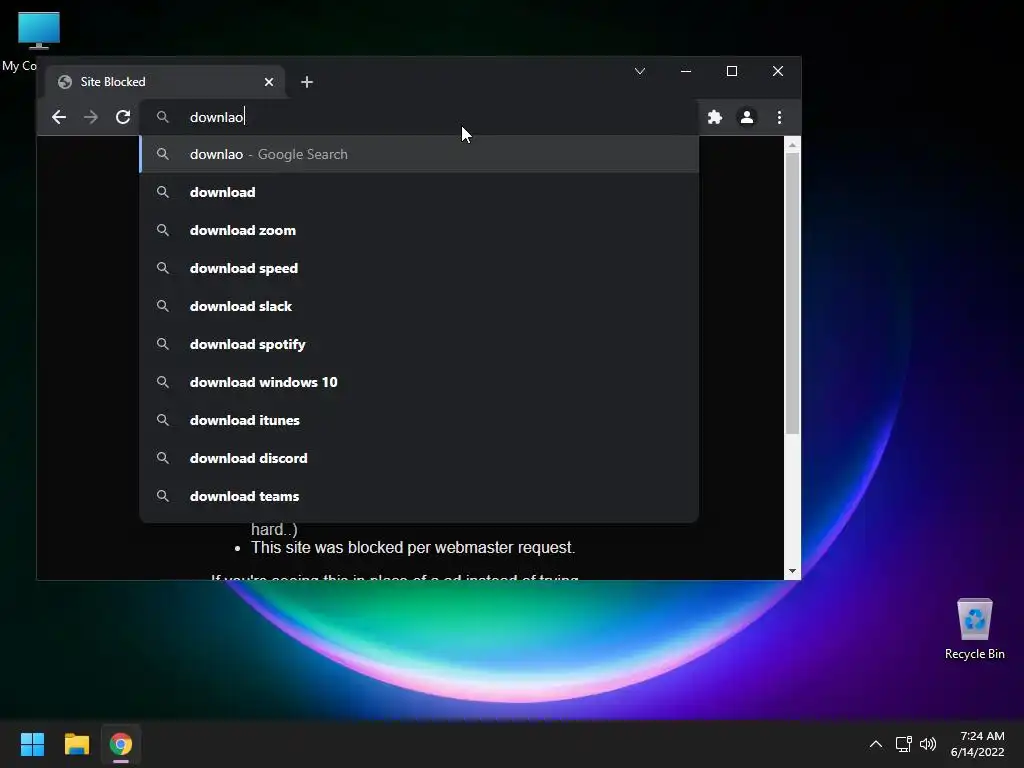Open the clock showing 7:24 AM

pyautogui.click(x=978, y=744)
